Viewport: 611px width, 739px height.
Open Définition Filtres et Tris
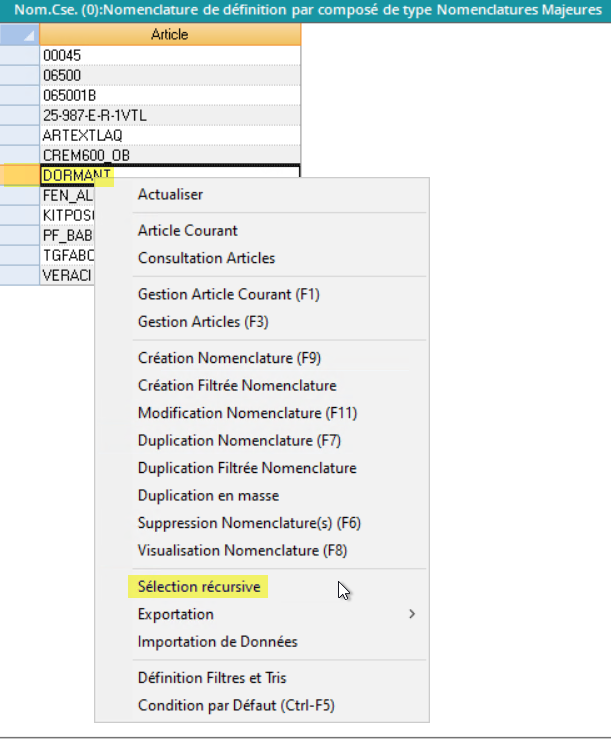(x=212, y=678)
